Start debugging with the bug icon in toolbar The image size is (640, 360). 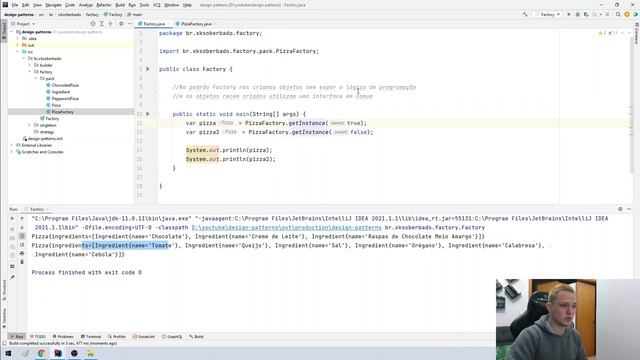(x=578, y=14)
